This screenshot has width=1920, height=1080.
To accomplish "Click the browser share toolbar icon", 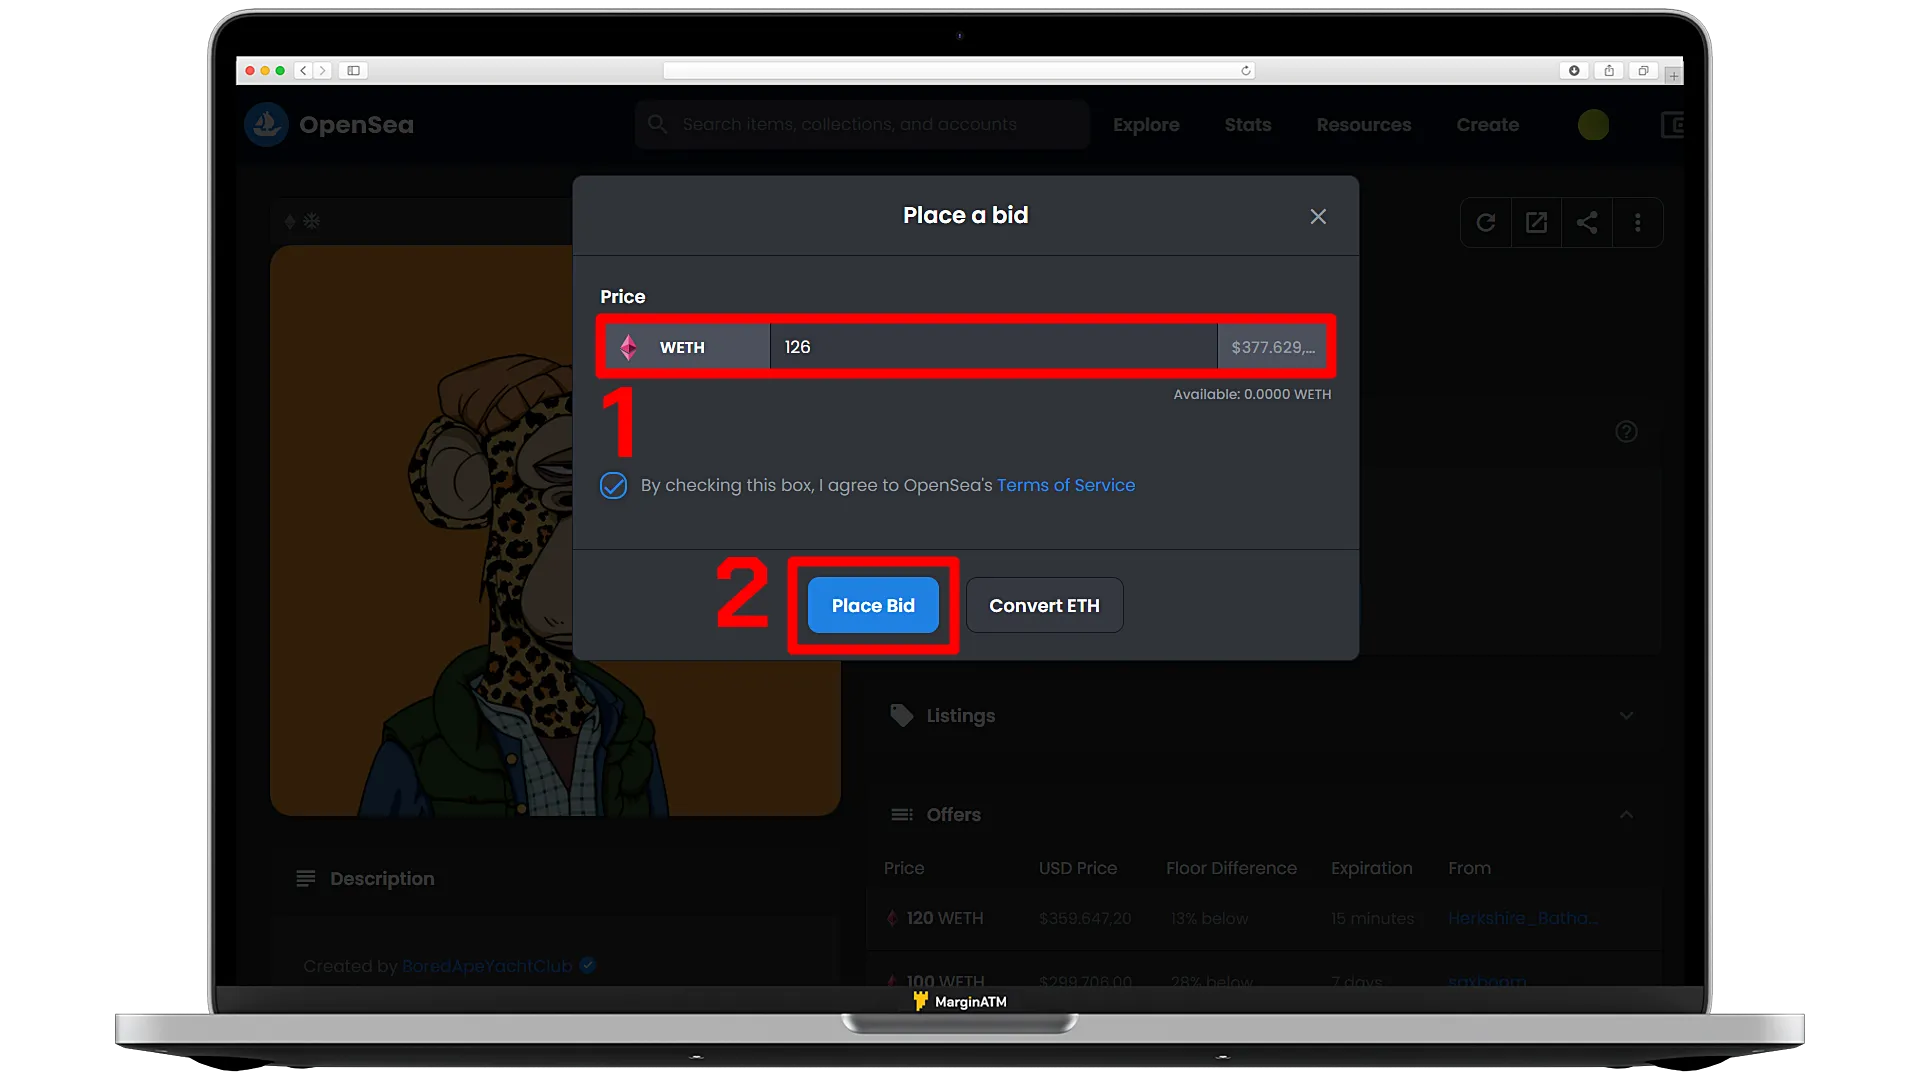I will 1609,71.
